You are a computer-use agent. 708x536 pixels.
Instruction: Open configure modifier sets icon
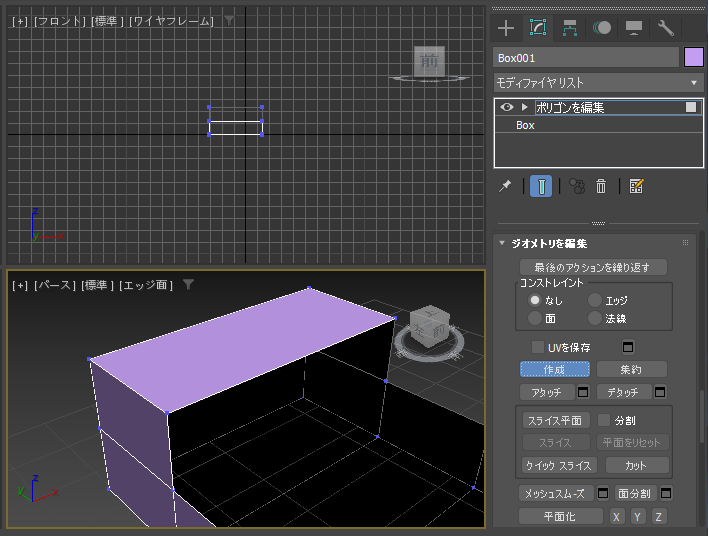pos(636,186)
